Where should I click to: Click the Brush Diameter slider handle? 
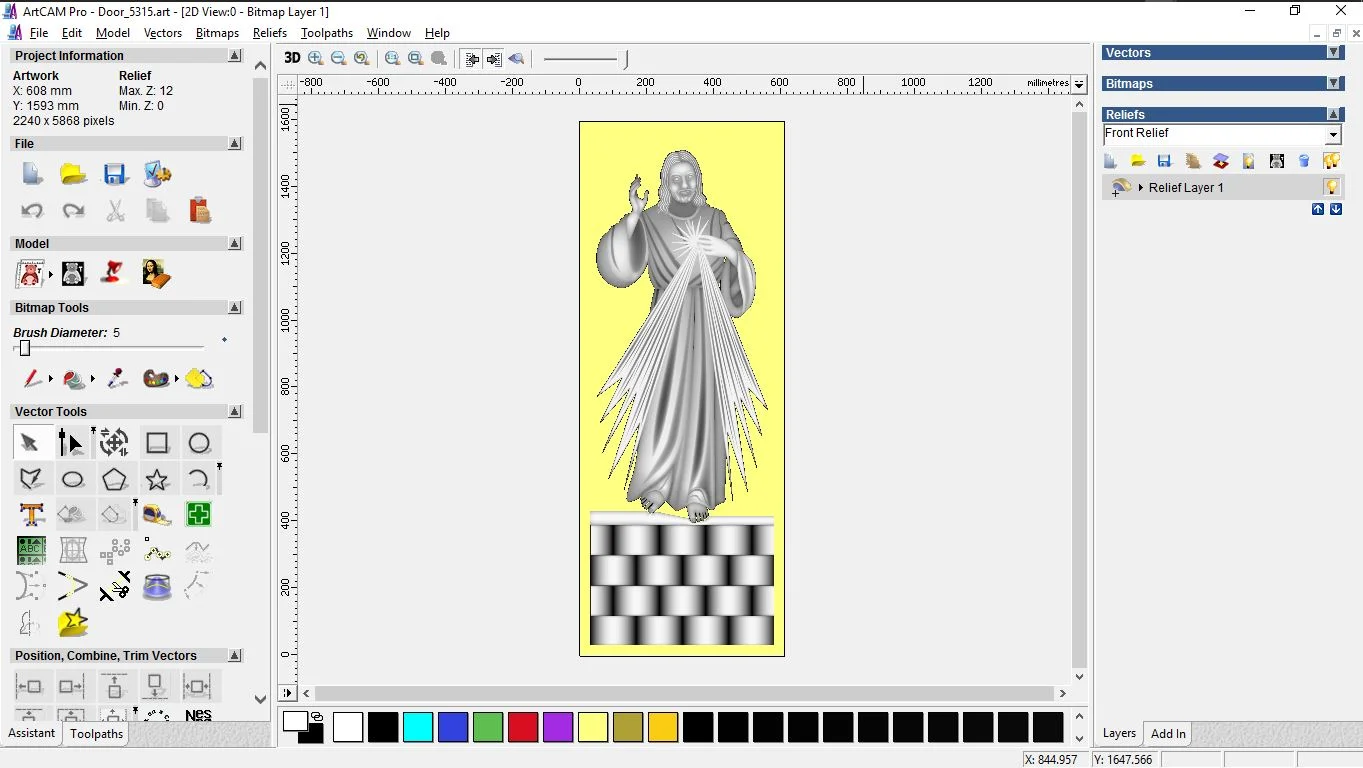pos(25,348)
